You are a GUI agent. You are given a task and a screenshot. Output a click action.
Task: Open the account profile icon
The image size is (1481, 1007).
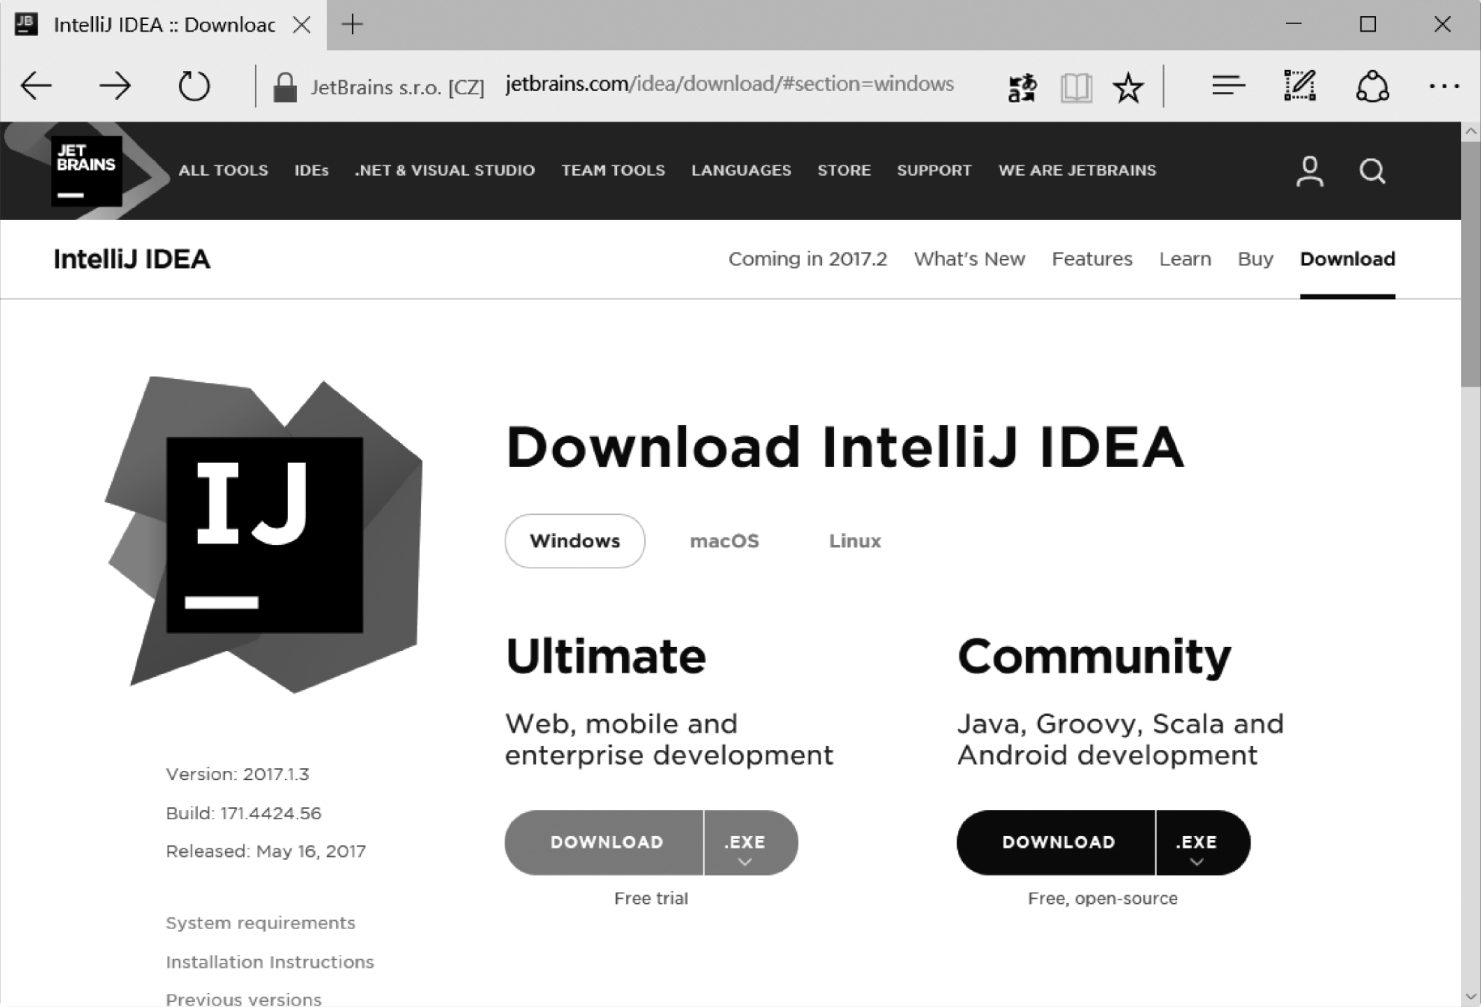click(x=1309, y=171)
